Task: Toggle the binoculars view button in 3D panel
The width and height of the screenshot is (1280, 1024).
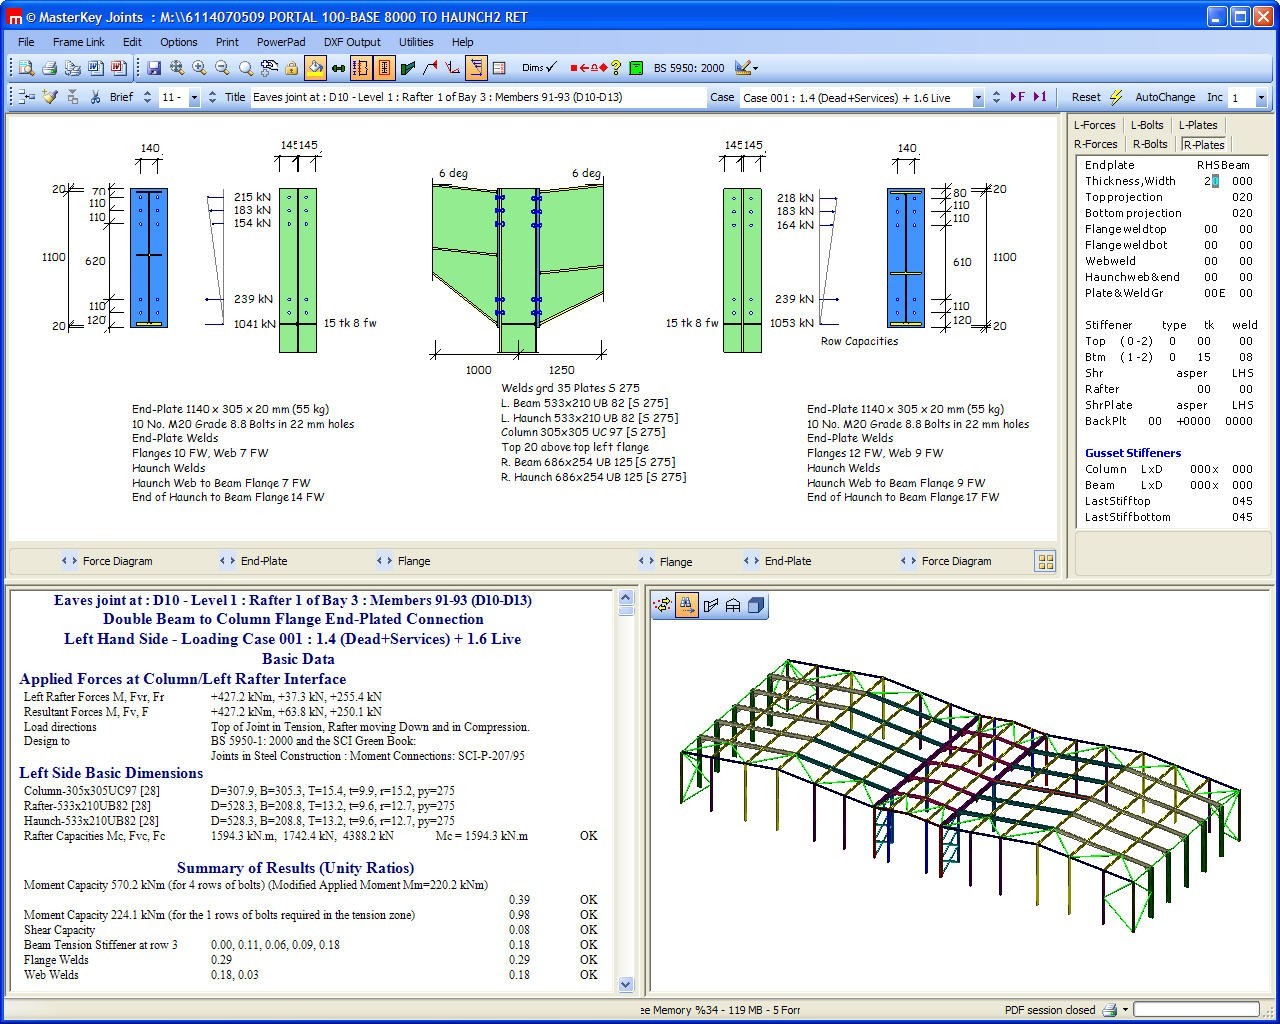Action: (687, 605)
